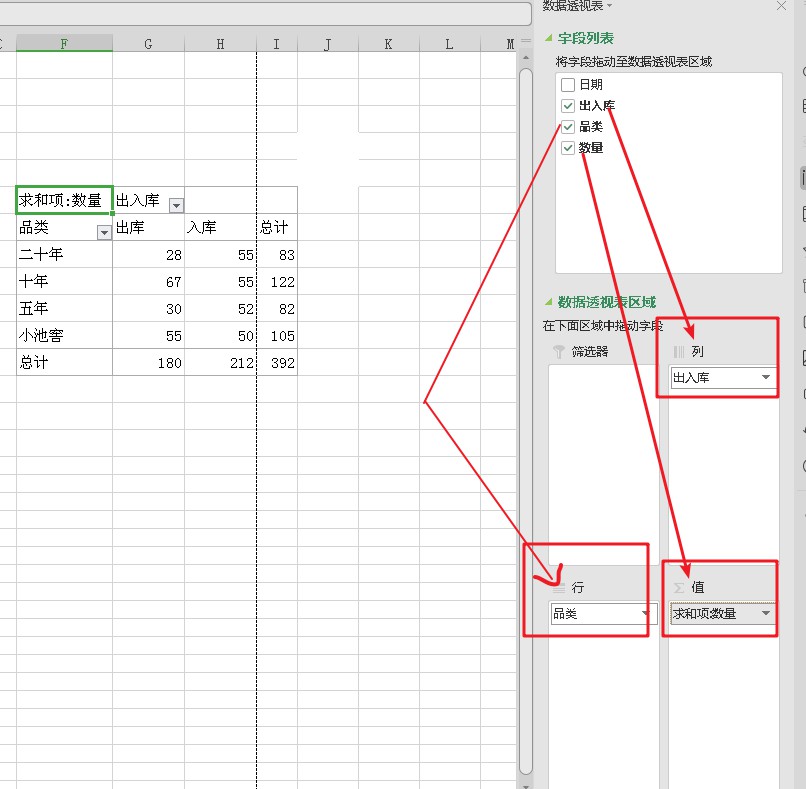Image resolution: width=806 pixels, height=789 pixels.
Task: Click the 小池窖 total cell 105
Action: click(277, 335)
